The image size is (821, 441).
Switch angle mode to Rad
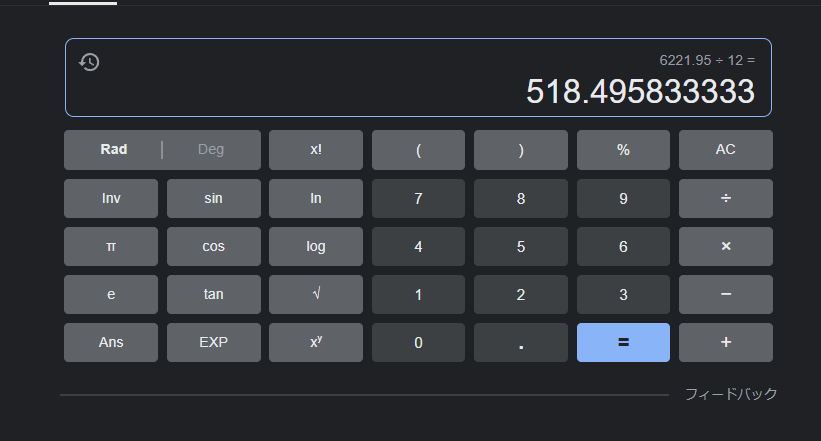(114, 150)
